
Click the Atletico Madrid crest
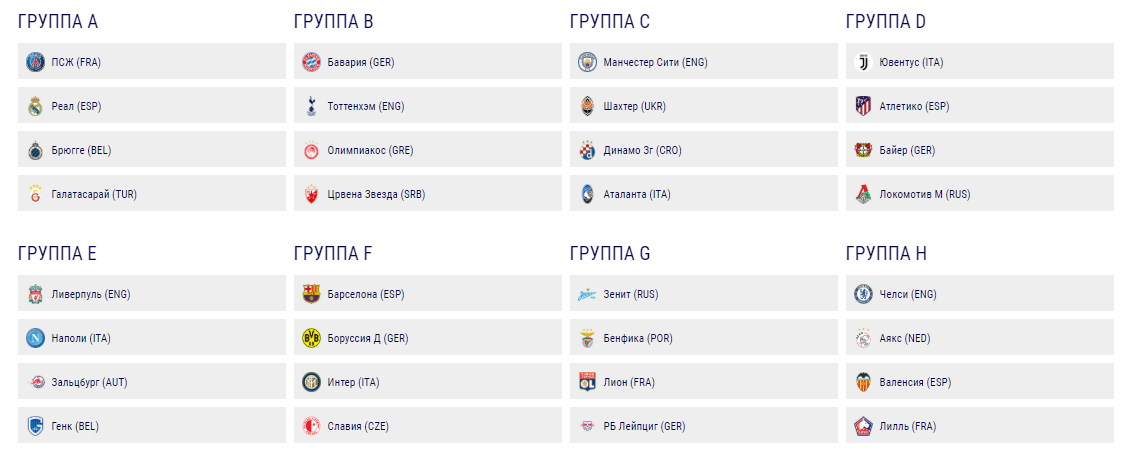(862, 106)
